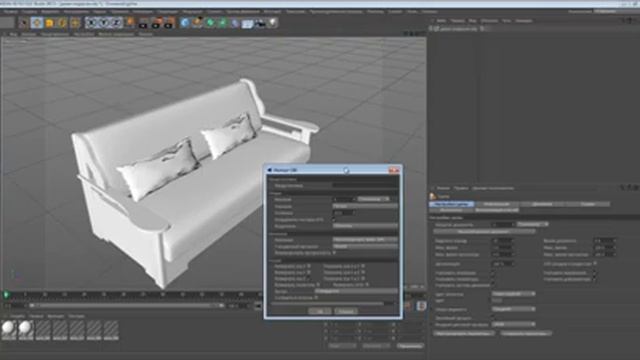The height and width of the screenshot is (360, 640).
Task: Click the green subdivision generator icon
Action: pyautogui.click(x=210, y=23)
